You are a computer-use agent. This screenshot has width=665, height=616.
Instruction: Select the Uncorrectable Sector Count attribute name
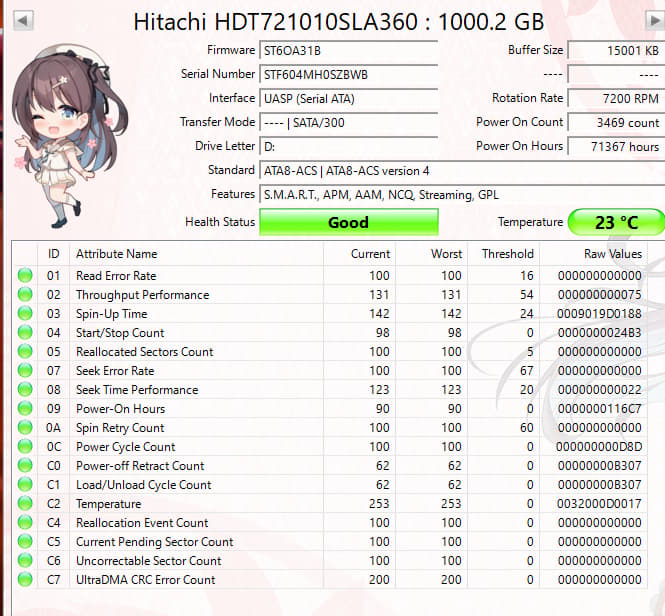(x=148, y=561)
